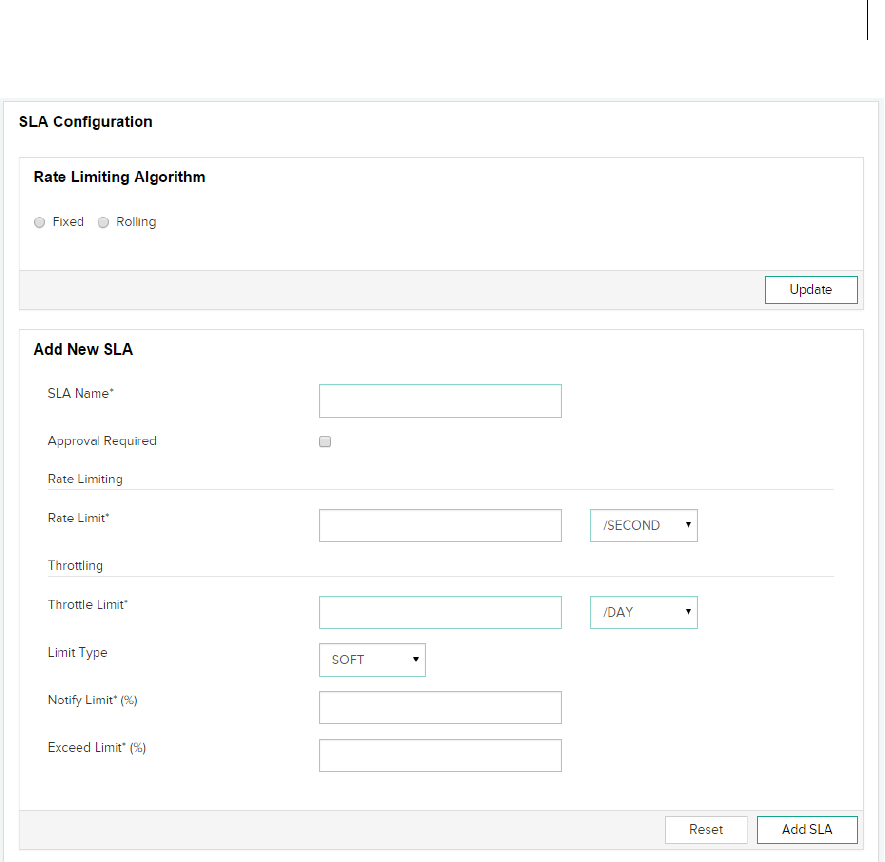Click the Update button

pyautogui.click(x=810, y=290)
